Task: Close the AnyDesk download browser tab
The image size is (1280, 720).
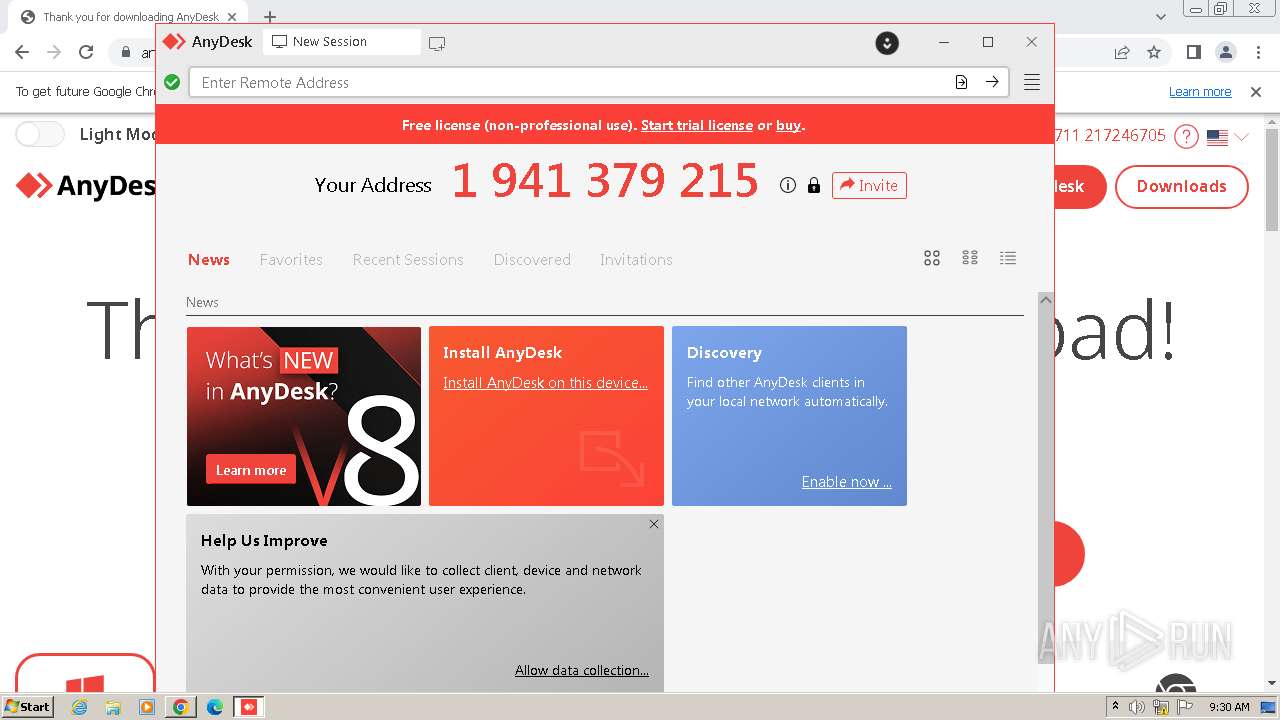Action: (x=232, y=17)
